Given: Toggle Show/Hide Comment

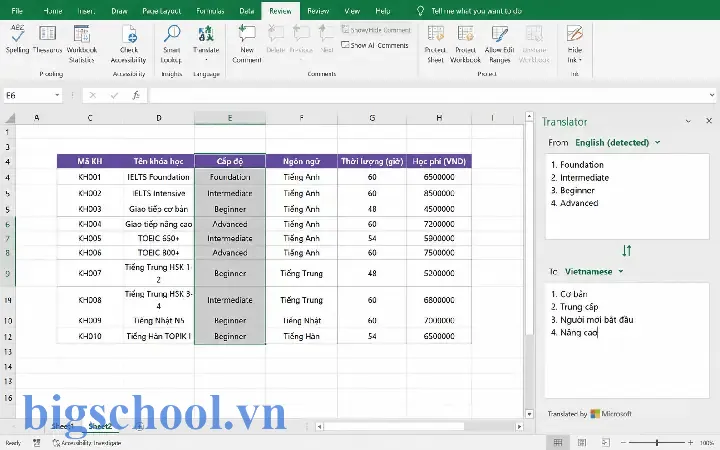Looking at the screenshot, I should (x=376, y=30).
